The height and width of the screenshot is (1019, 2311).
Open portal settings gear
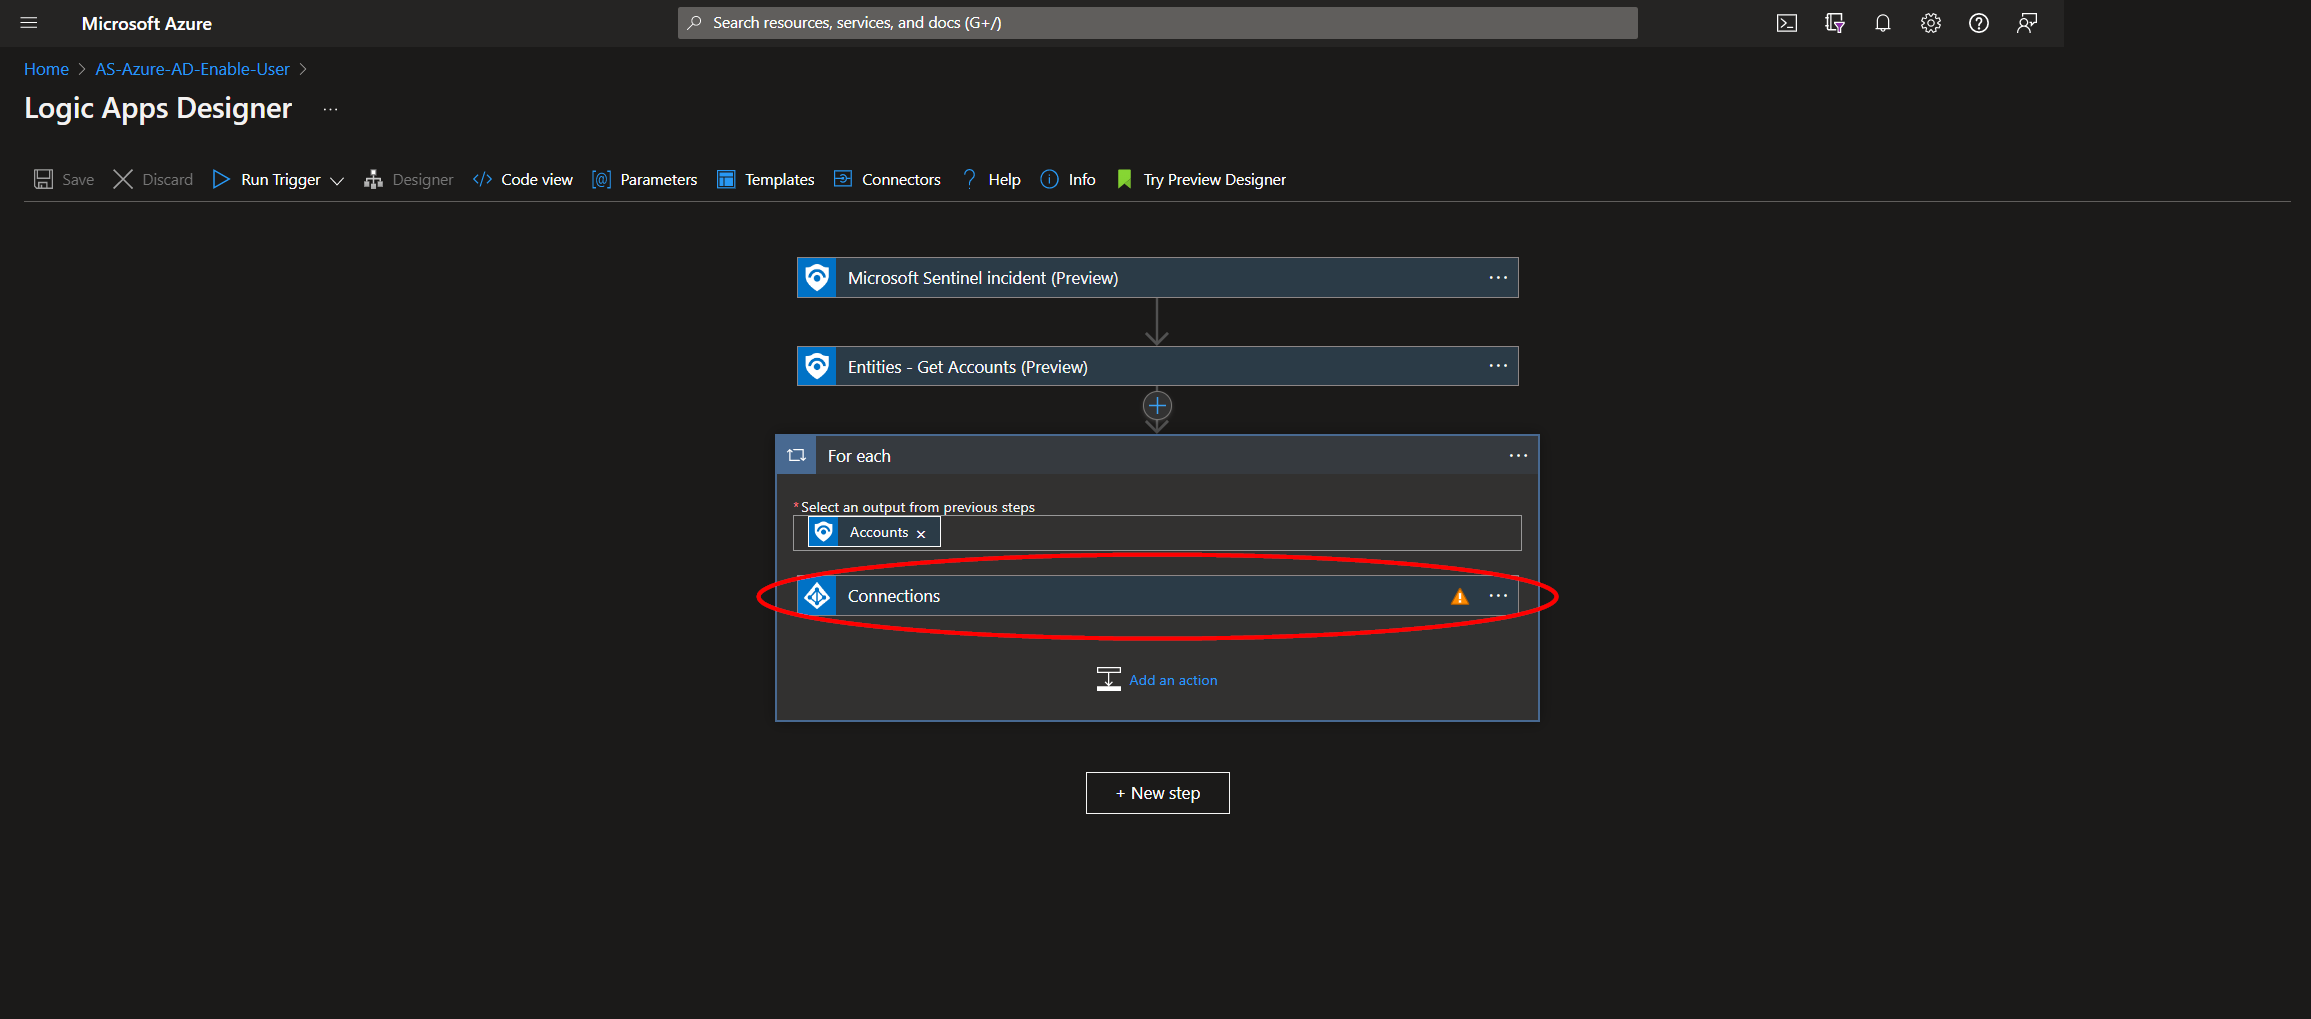click(x=1931, y=23)
